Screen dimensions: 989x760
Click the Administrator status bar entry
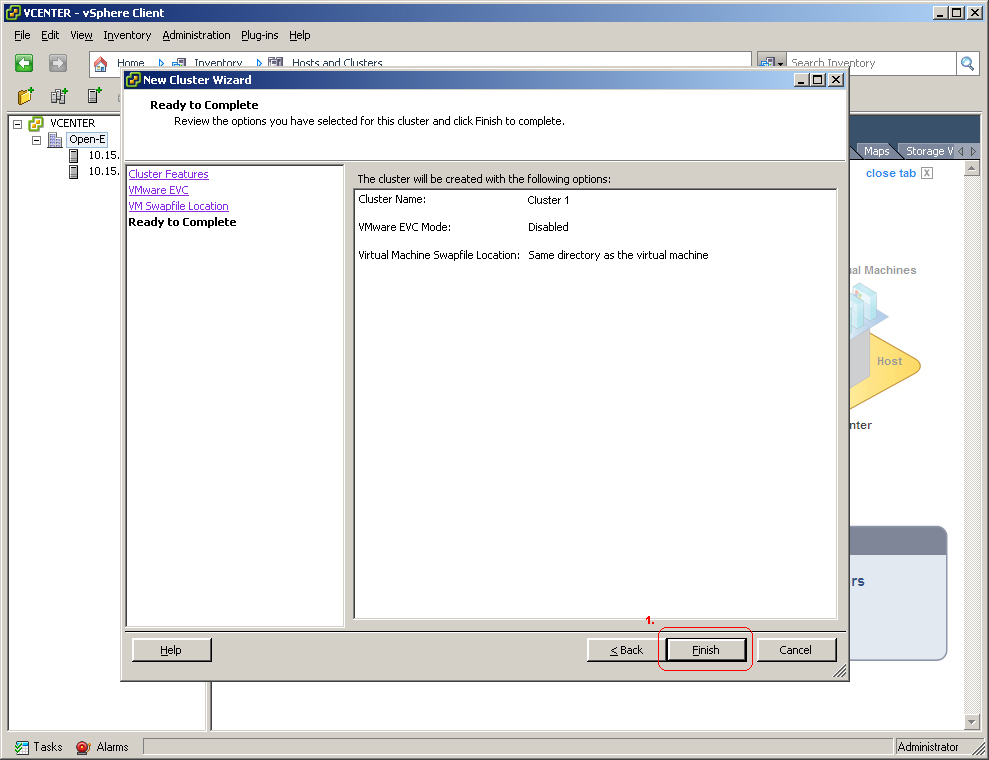(928, 747)
